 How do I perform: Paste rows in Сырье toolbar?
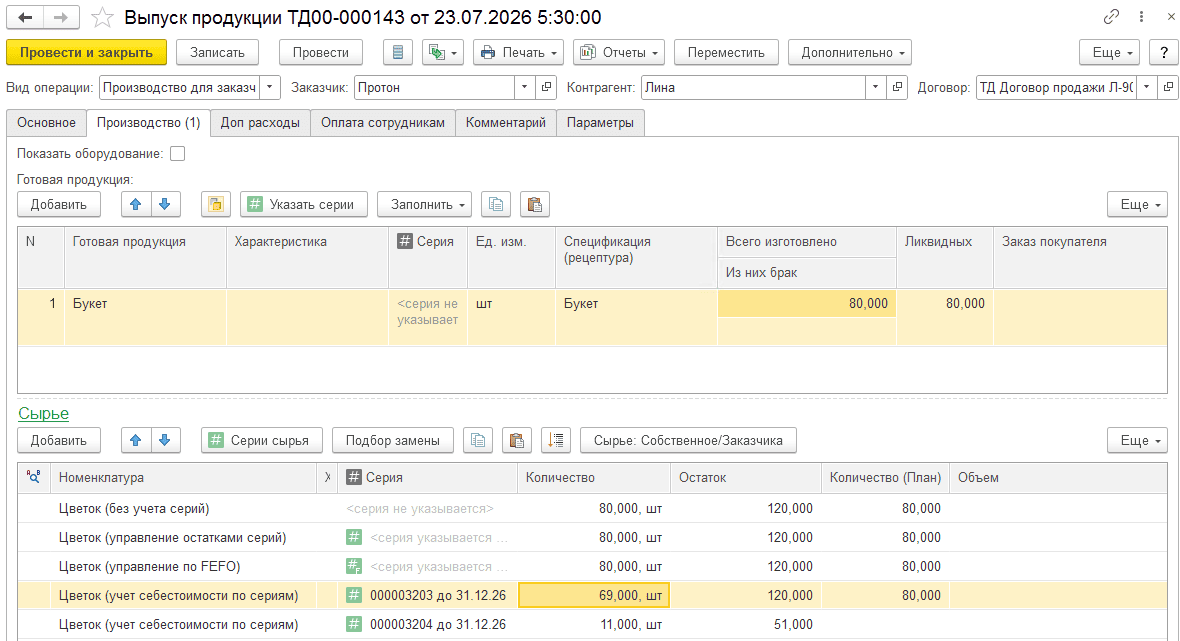(x=516, y=441)
